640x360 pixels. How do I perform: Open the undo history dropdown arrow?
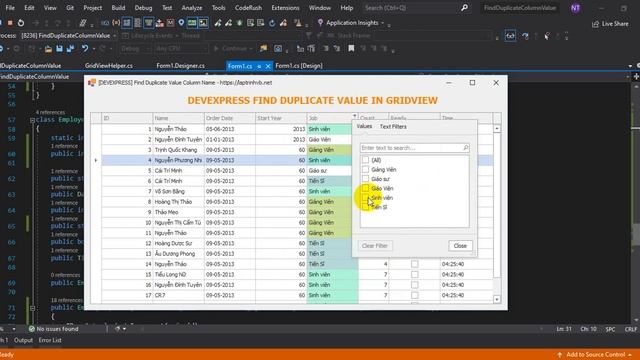point(94,49)
